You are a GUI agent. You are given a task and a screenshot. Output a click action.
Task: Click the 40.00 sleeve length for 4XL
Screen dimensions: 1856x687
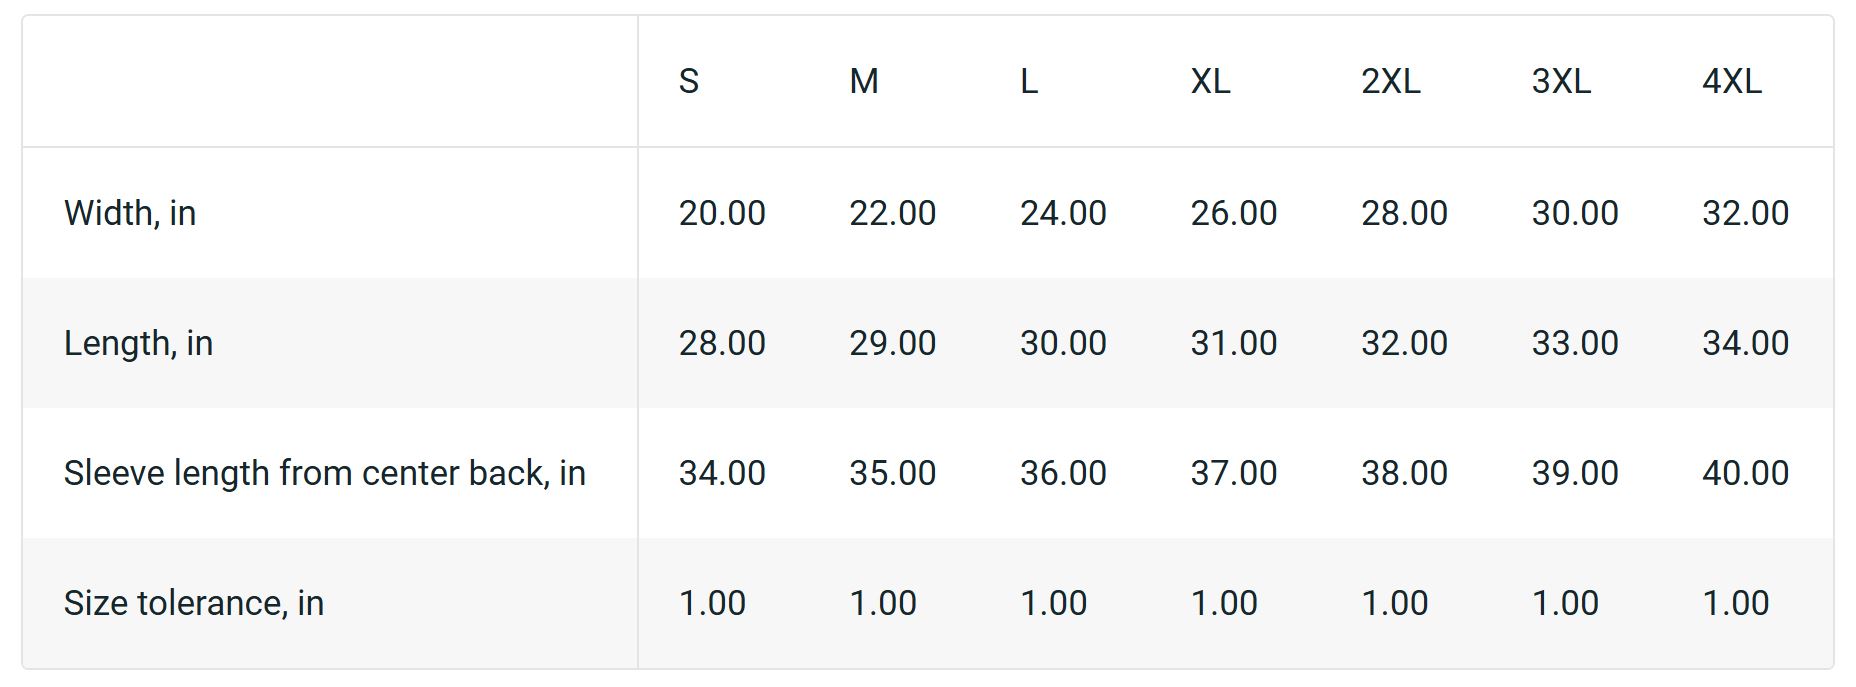click(1745, 473)
